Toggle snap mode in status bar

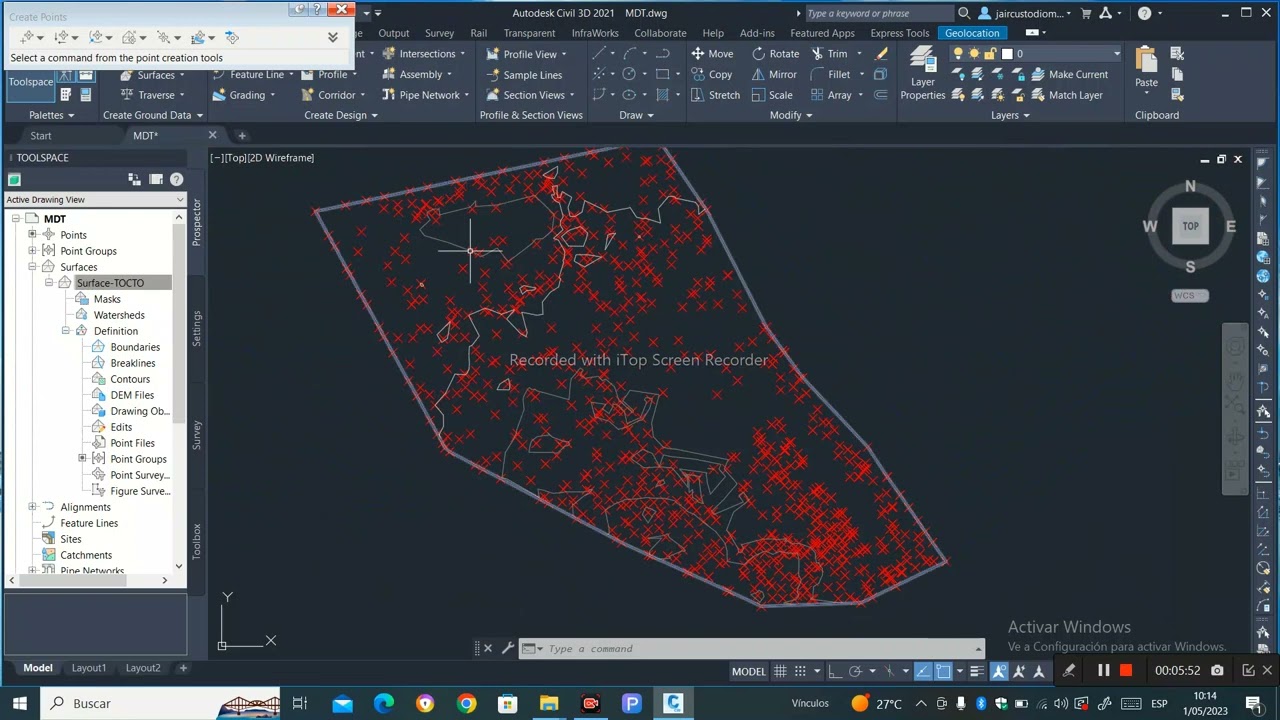(x=799, y=671)
